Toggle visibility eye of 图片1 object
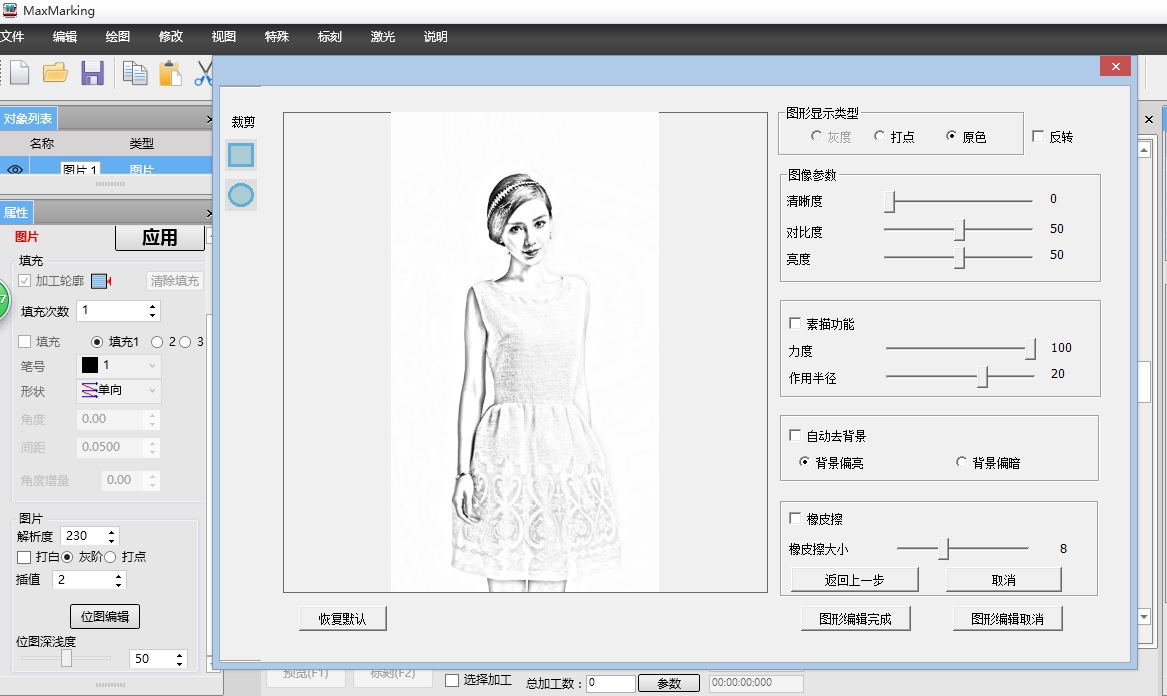This screenshot has width=1167, height=696. pos(15,170)
